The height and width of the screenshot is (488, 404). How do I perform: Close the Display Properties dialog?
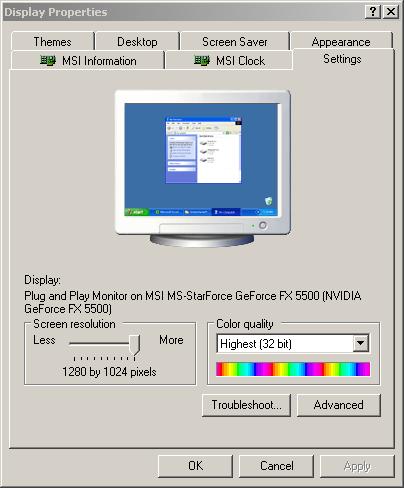tap(391, 12)
